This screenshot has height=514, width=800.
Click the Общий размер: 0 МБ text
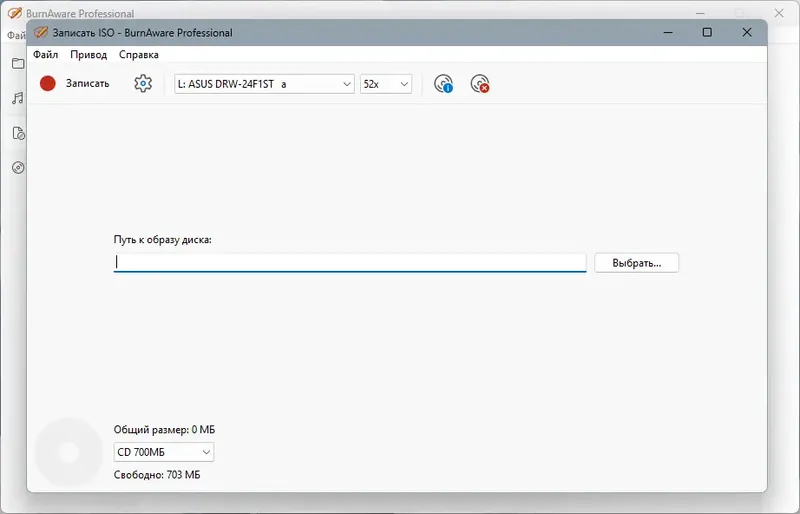(164, 430)
